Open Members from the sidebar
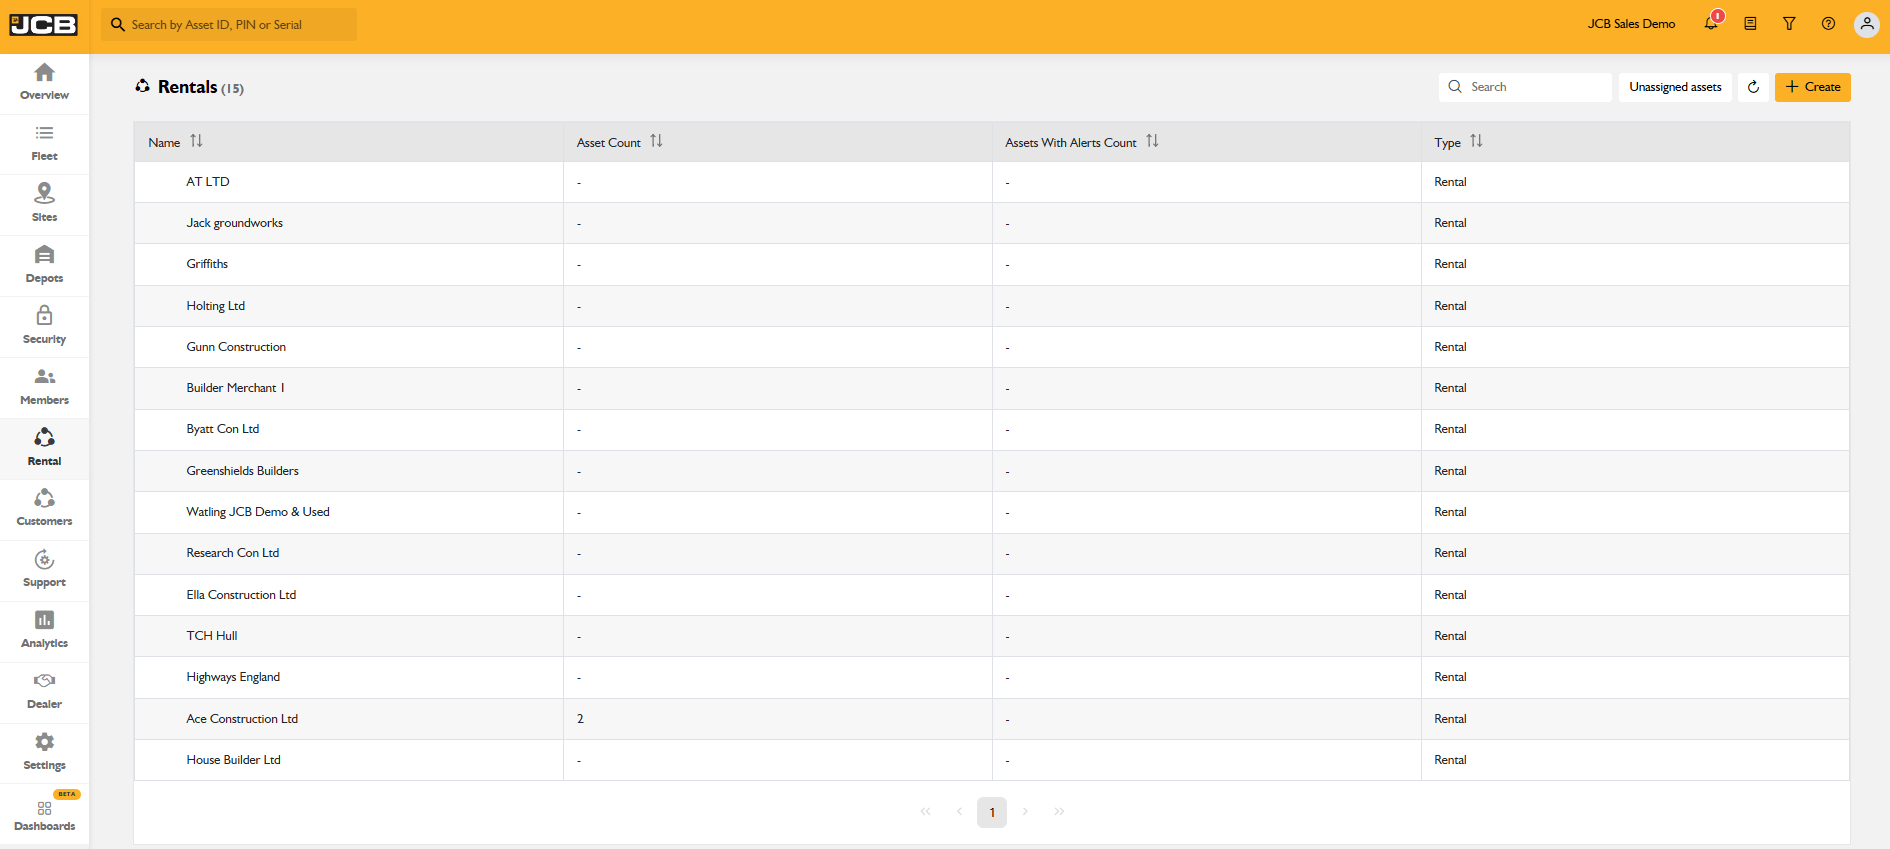 coord(44,387)
